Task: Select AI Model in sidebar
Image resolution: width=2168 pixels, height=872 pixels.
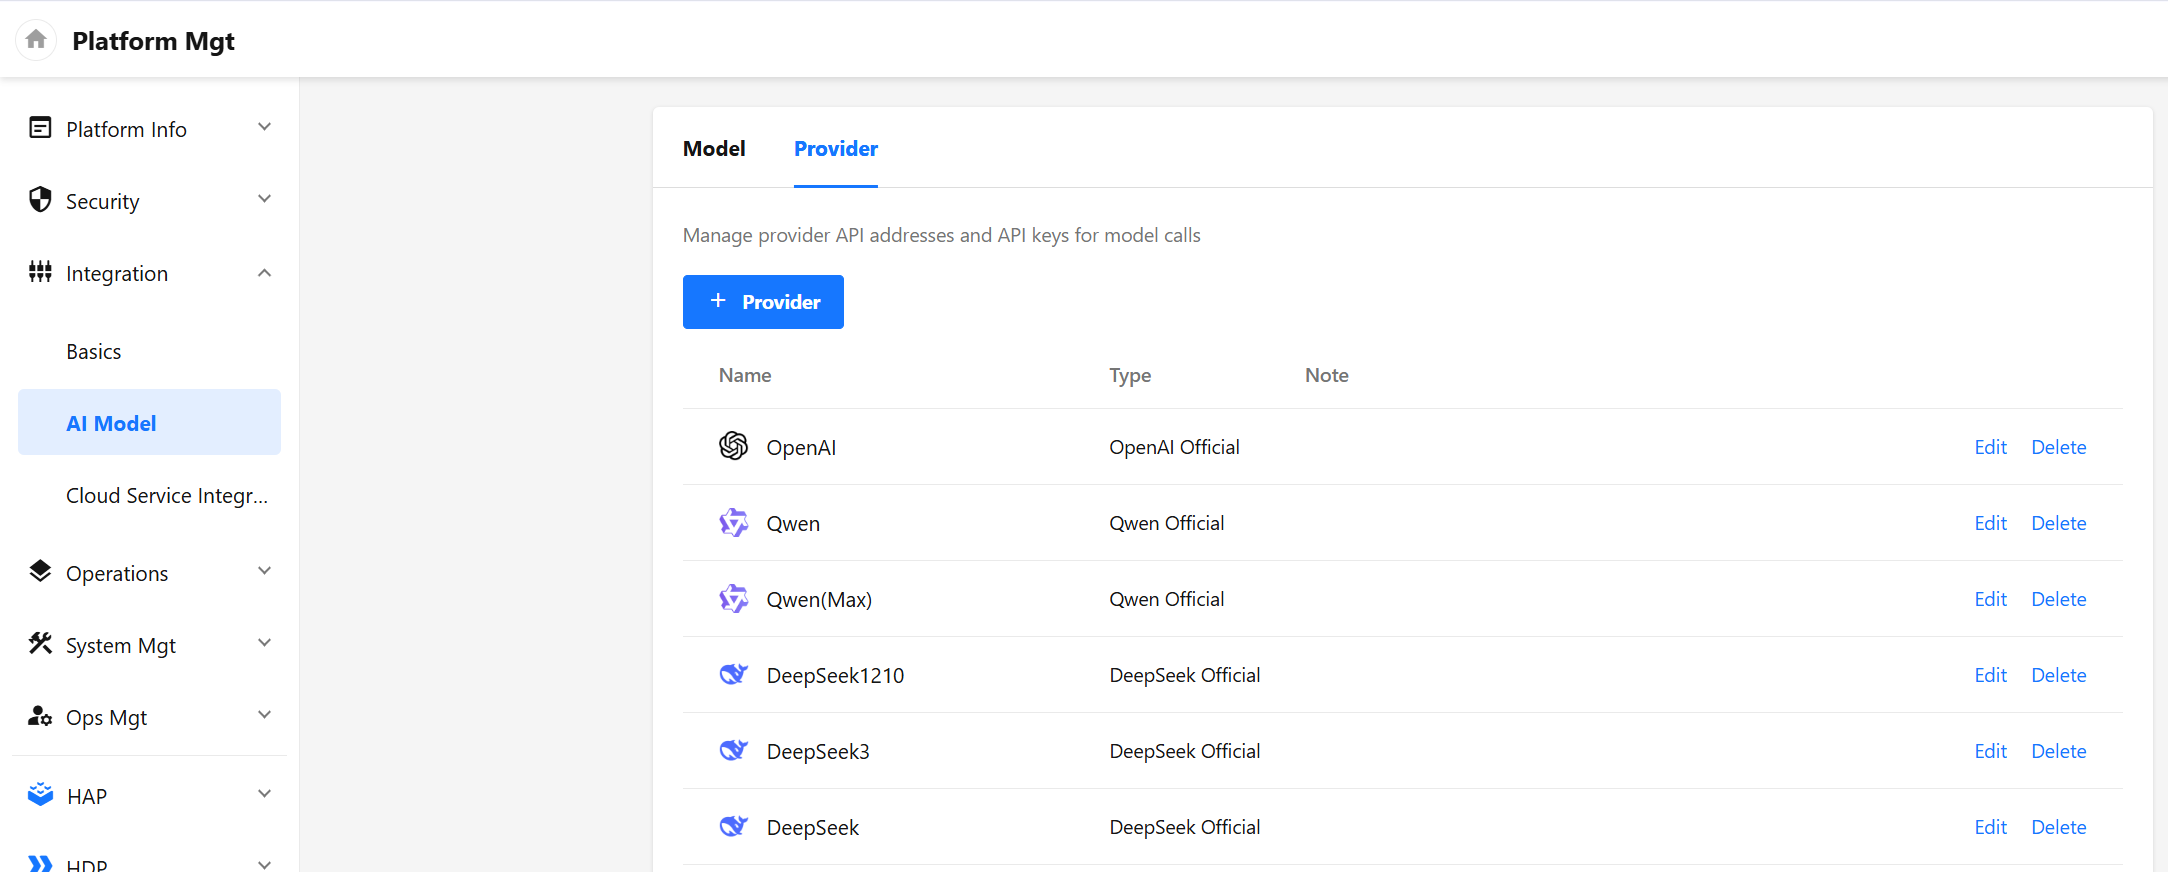Action: point(149,422)
